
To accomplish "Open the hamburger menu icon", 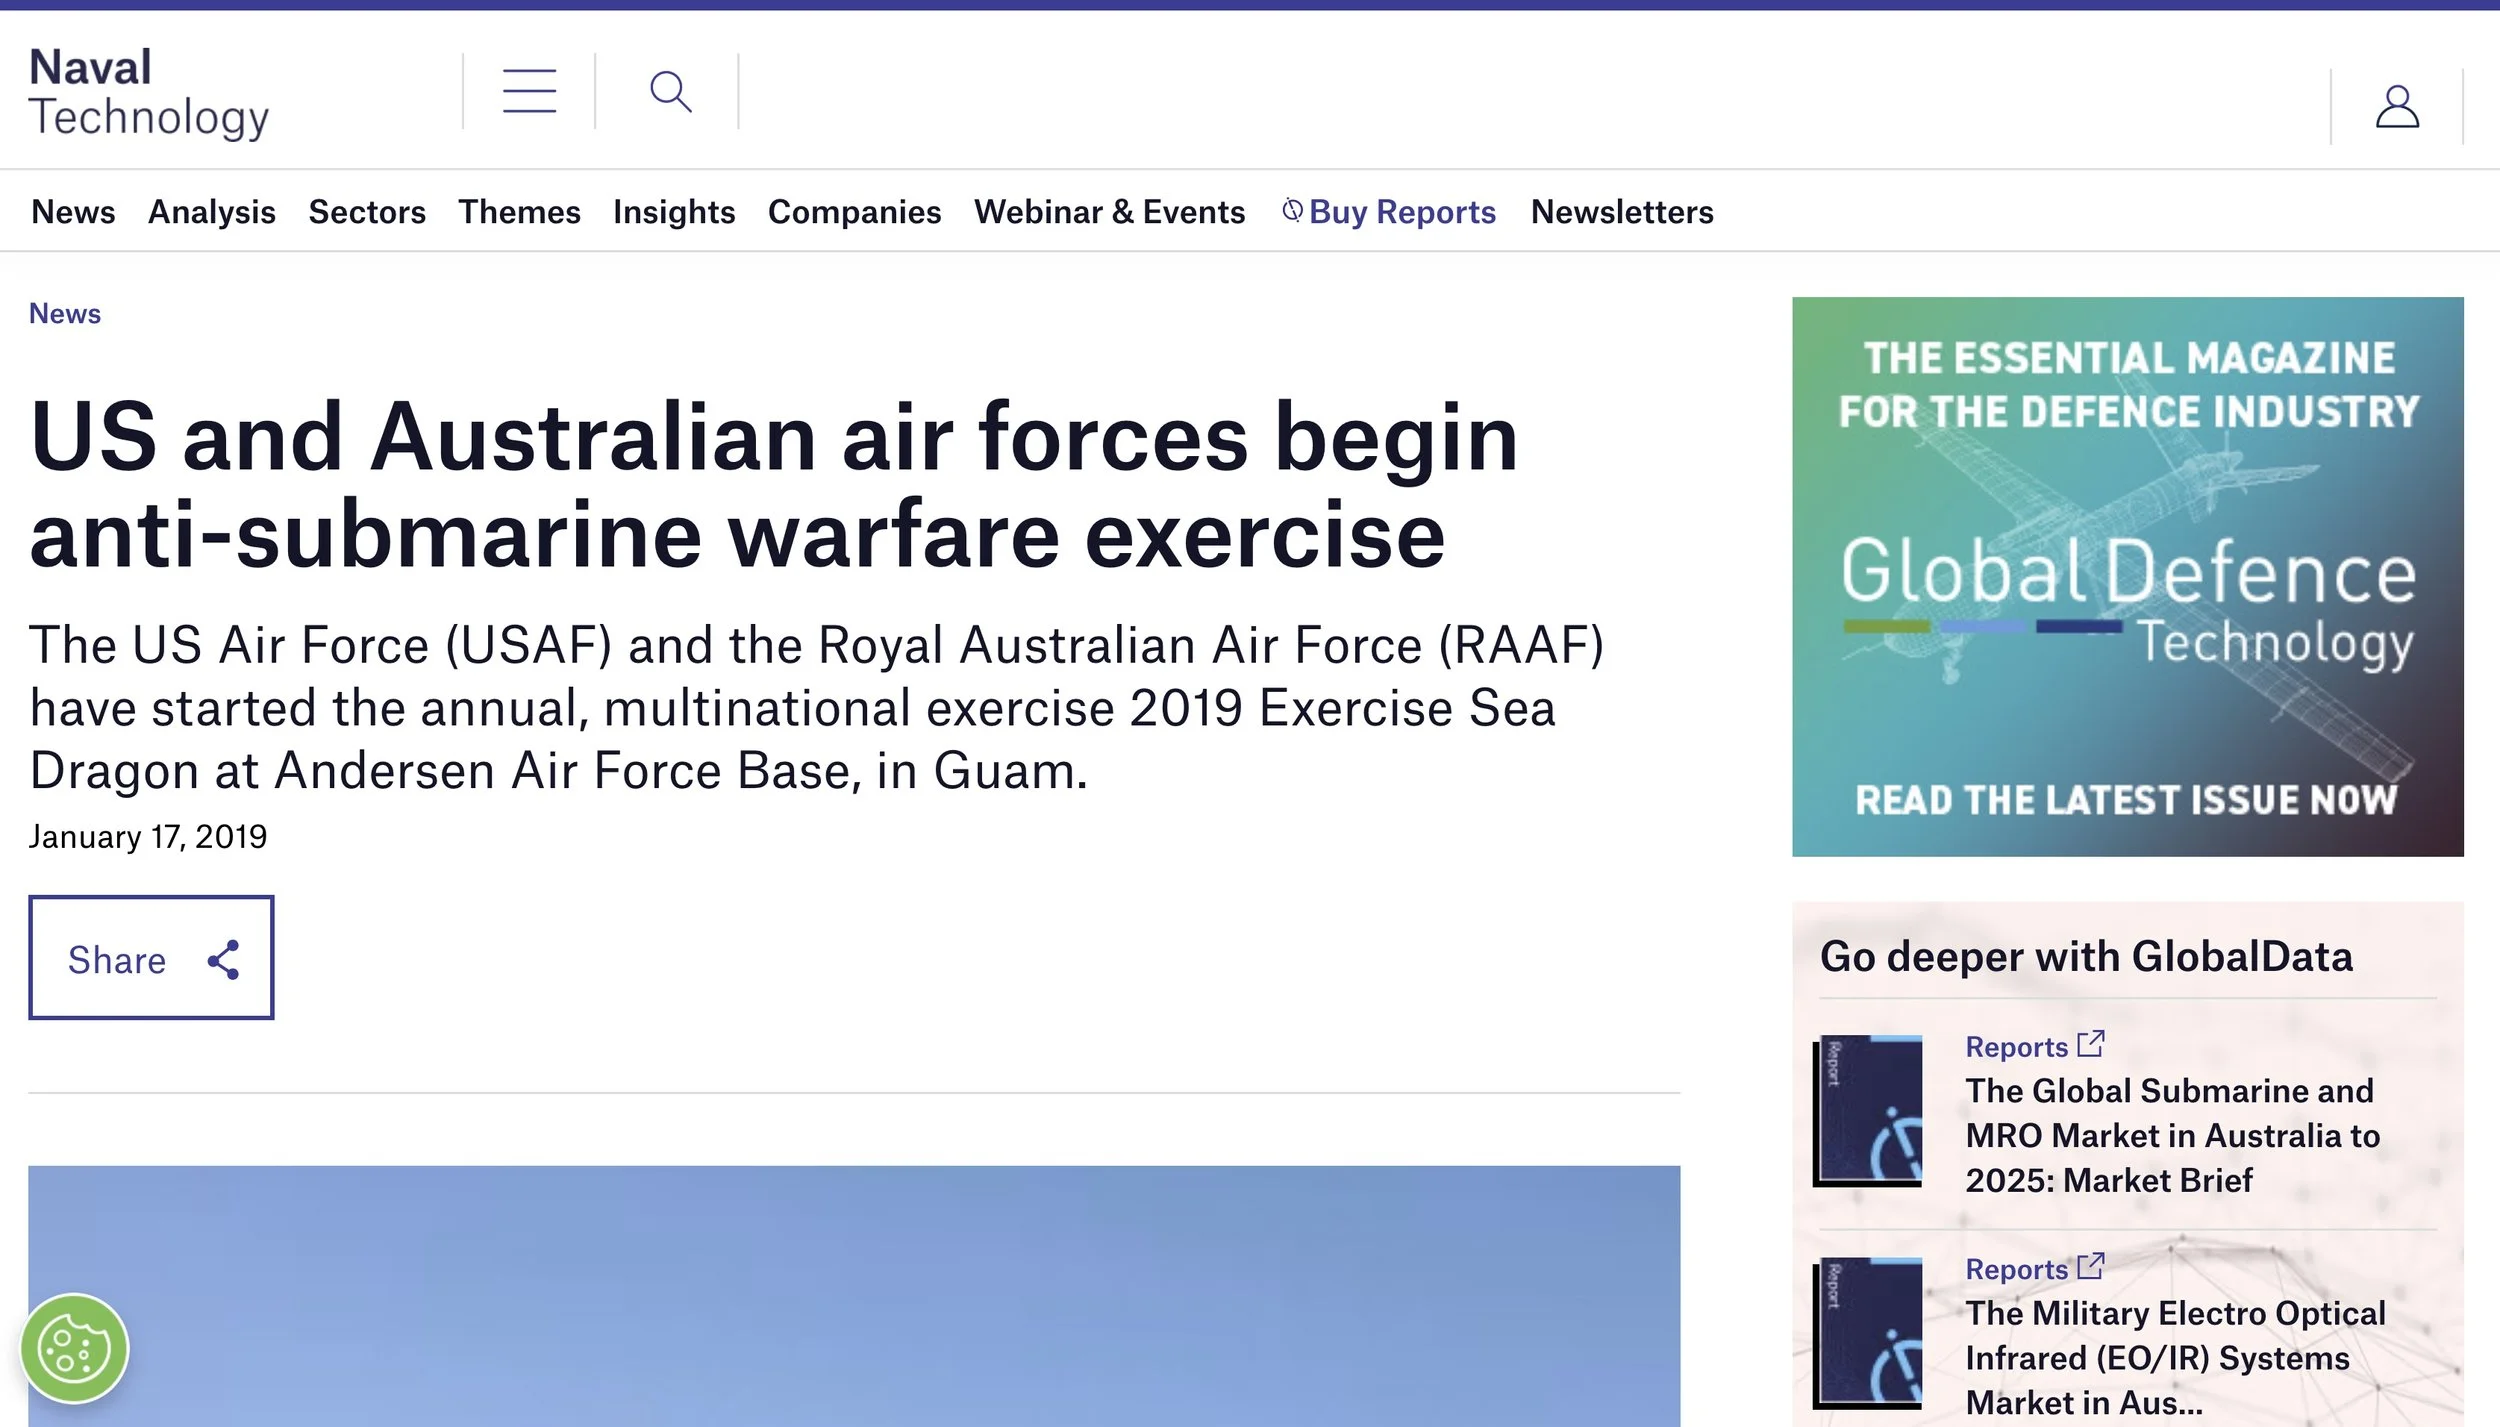I will [529, 91].
